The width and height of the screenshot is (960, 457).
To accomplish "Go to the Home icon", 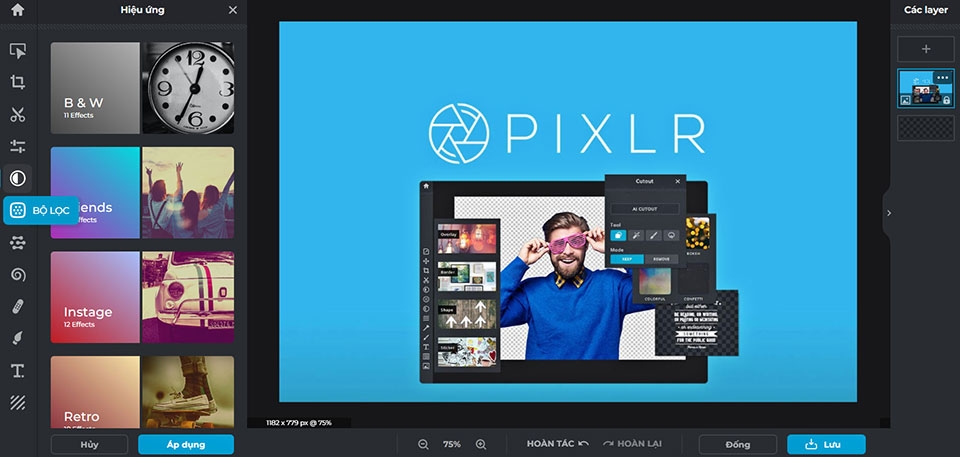I will point(18,10).
